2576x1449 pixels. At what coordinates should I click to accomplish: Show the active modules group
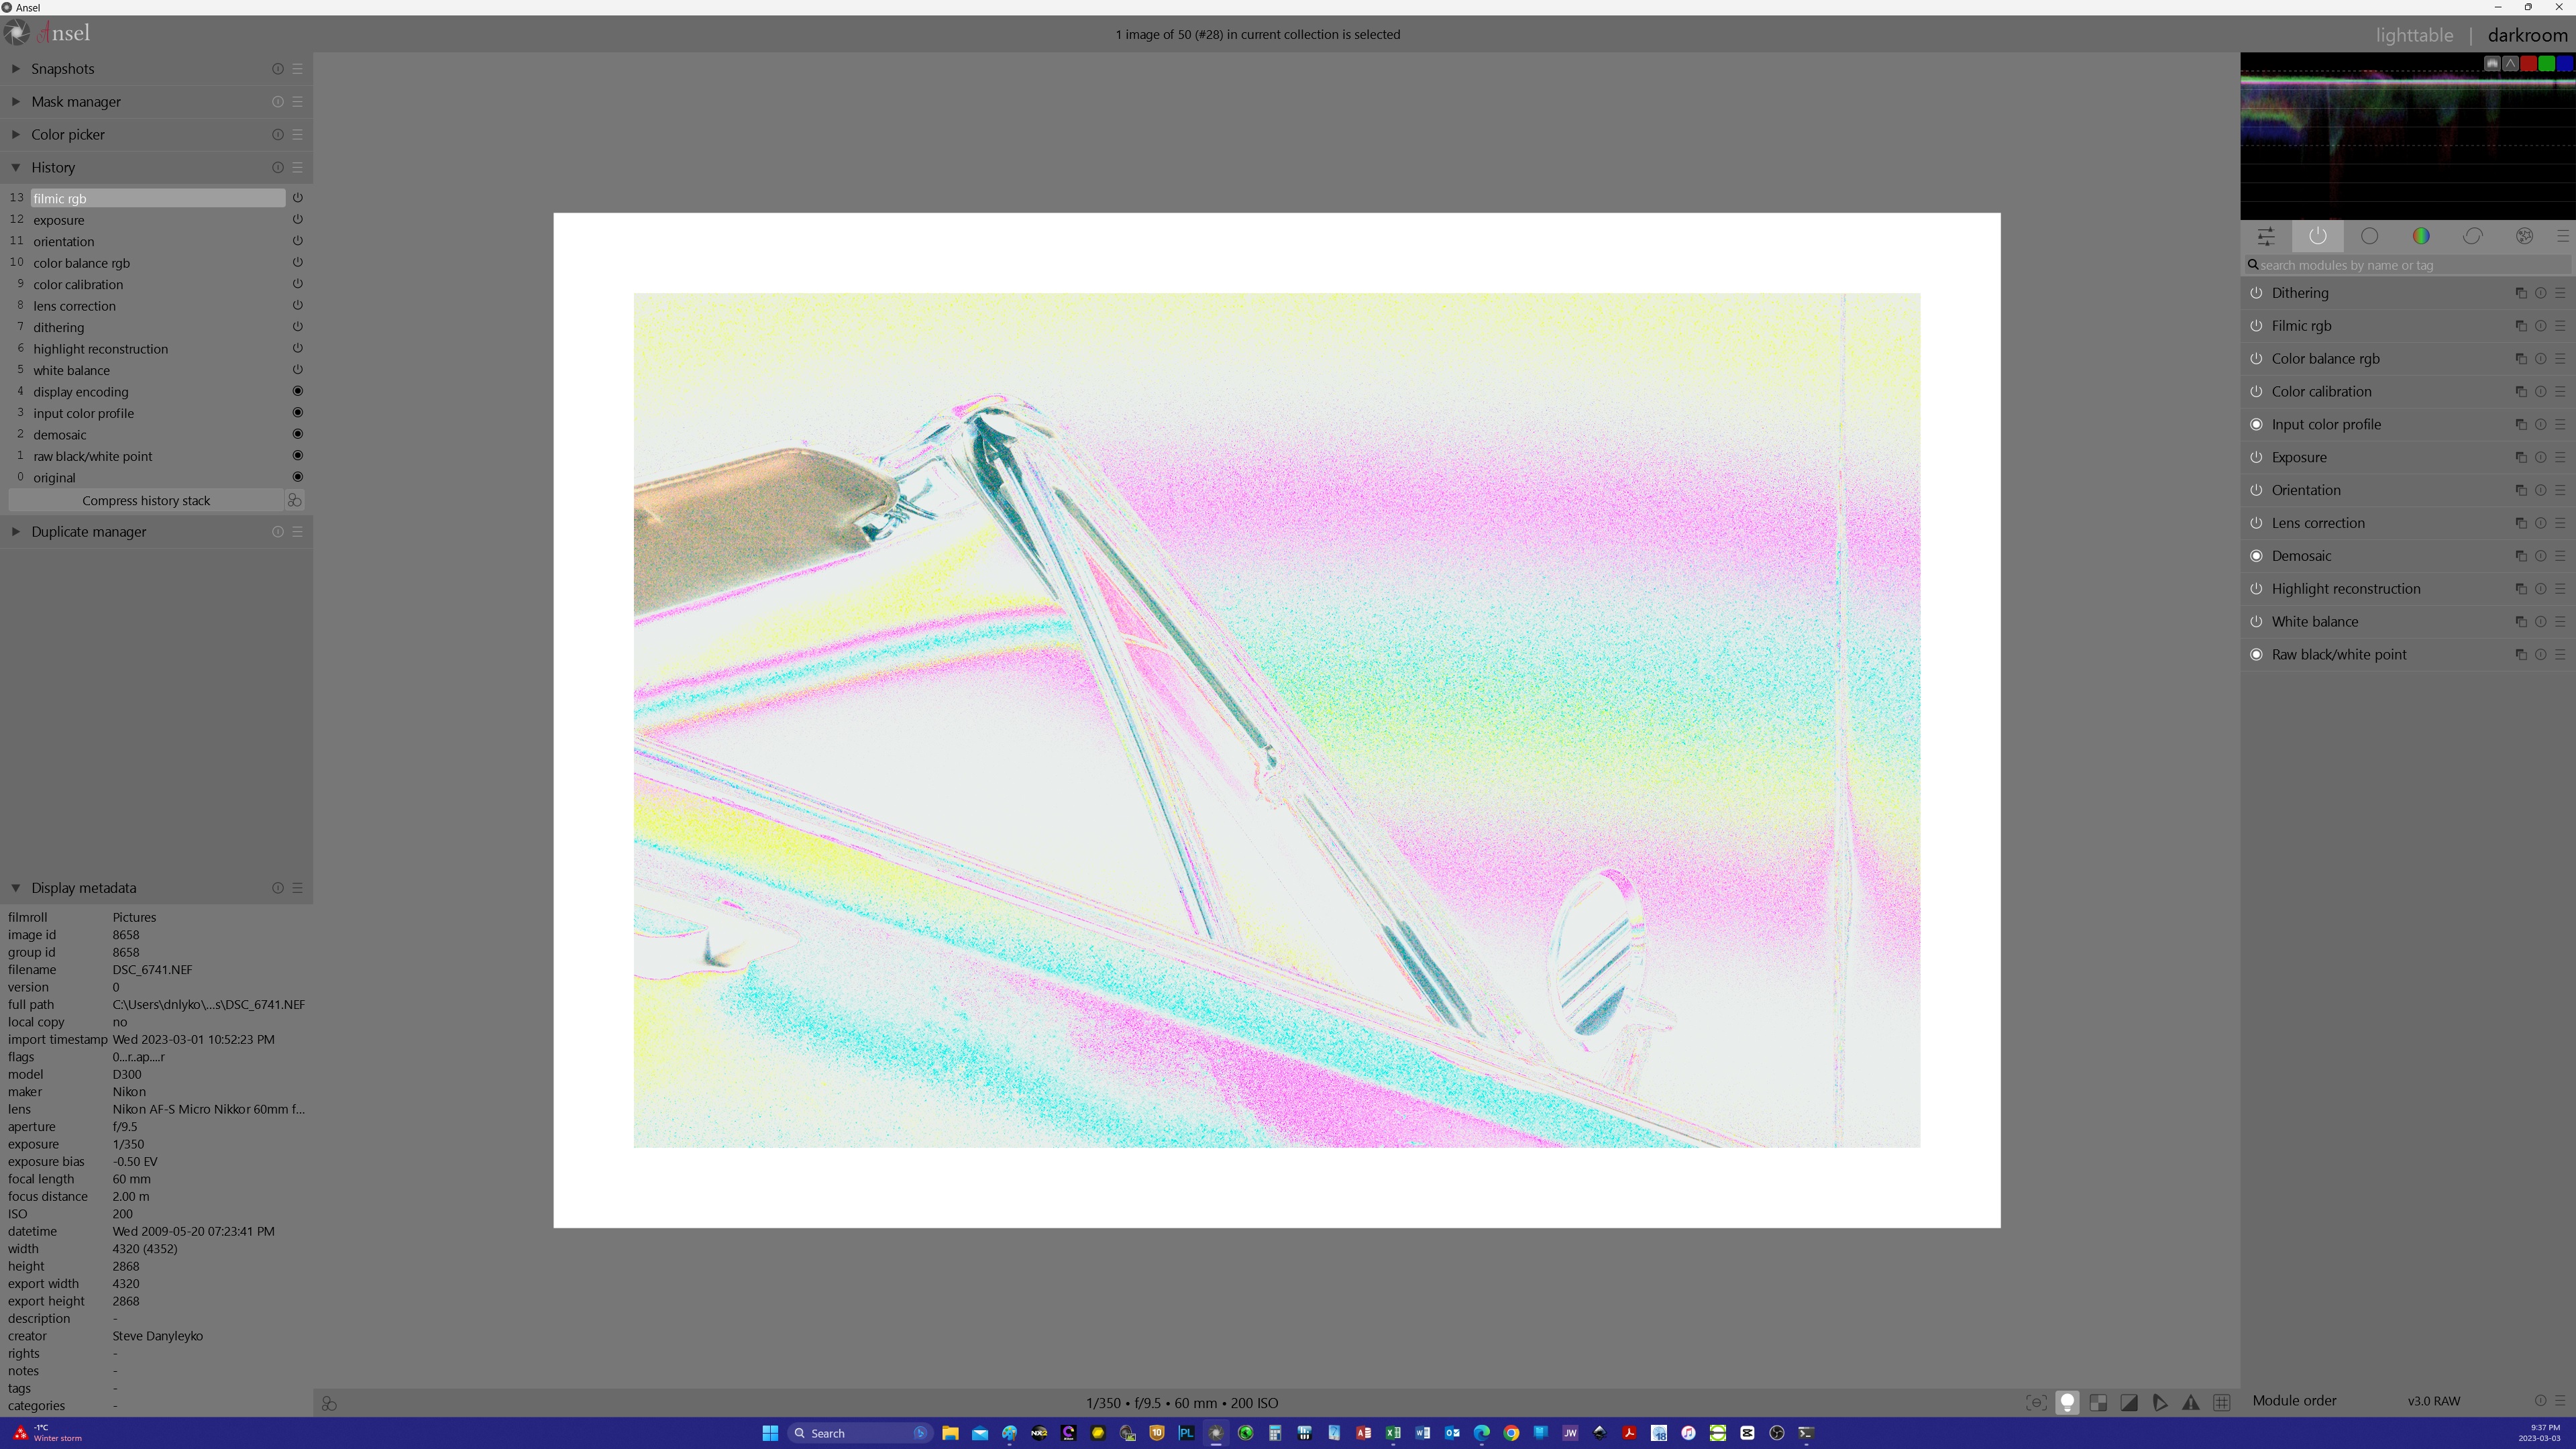(x=2317, y=236)
